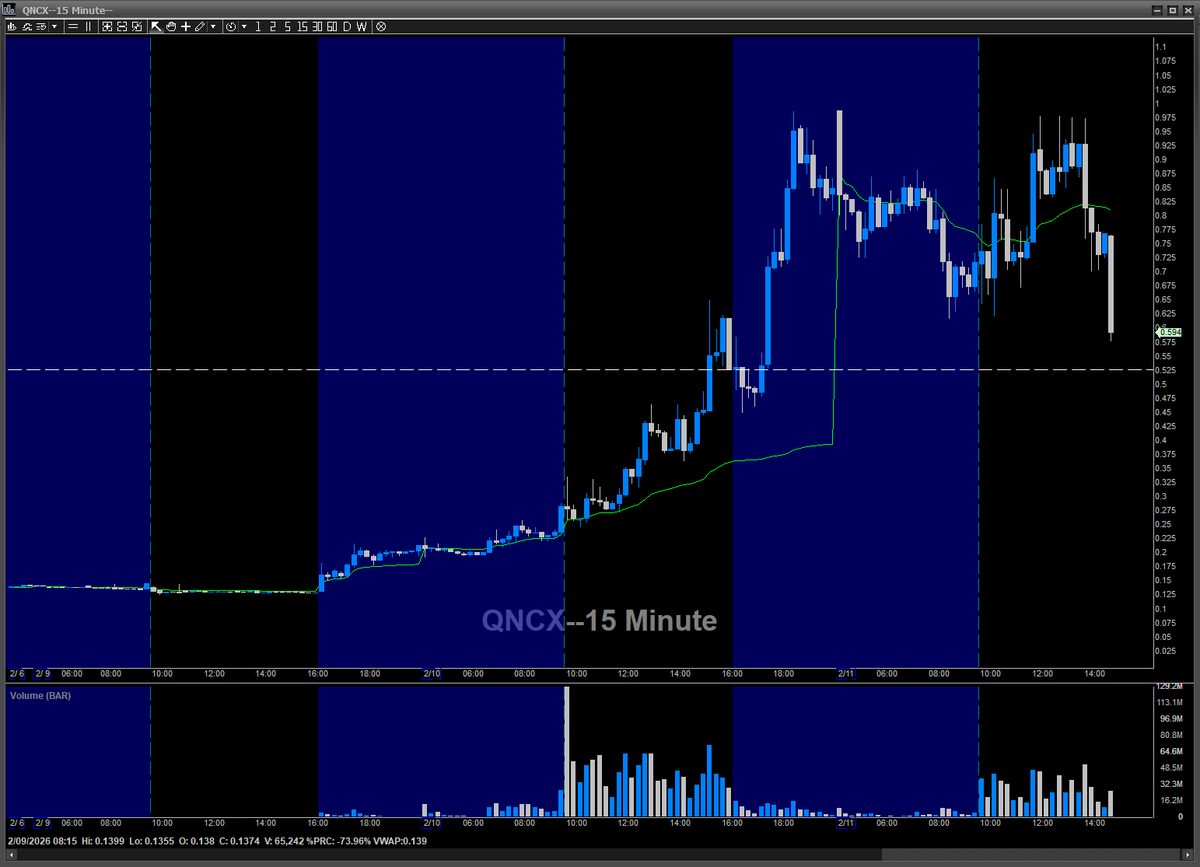This screenshot has height=867, width=1200.
Task: Click the 2/11 date marker on price chart axis
Action: 846,674
